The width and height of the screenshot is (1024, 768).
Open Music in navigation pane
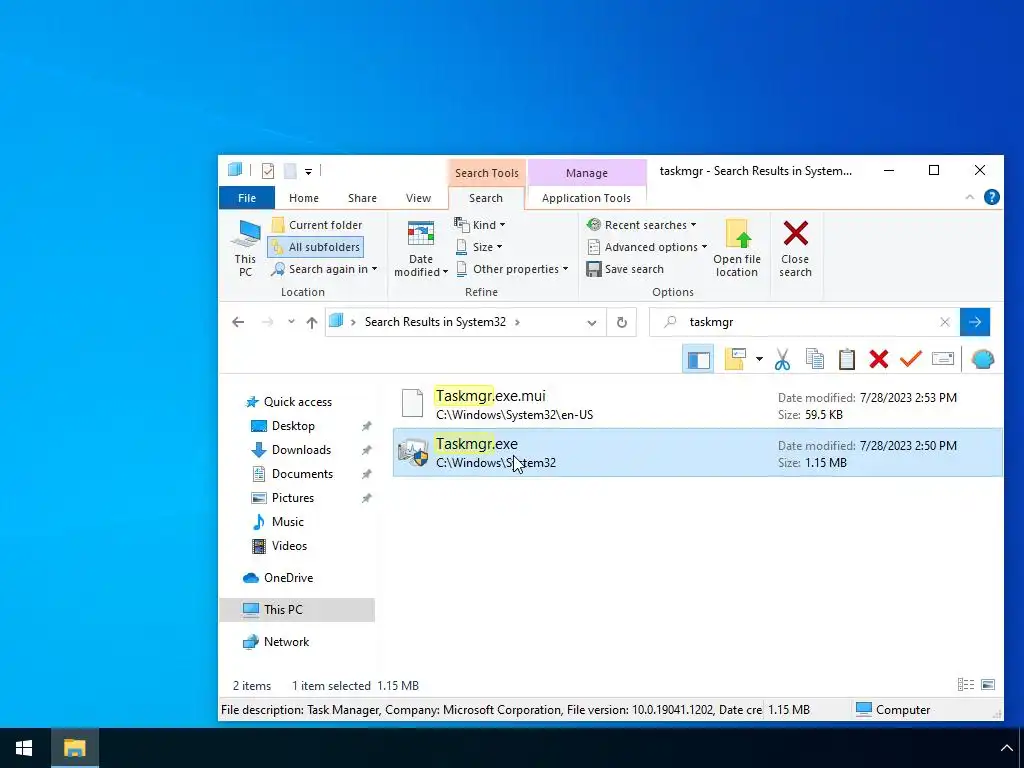278,522
